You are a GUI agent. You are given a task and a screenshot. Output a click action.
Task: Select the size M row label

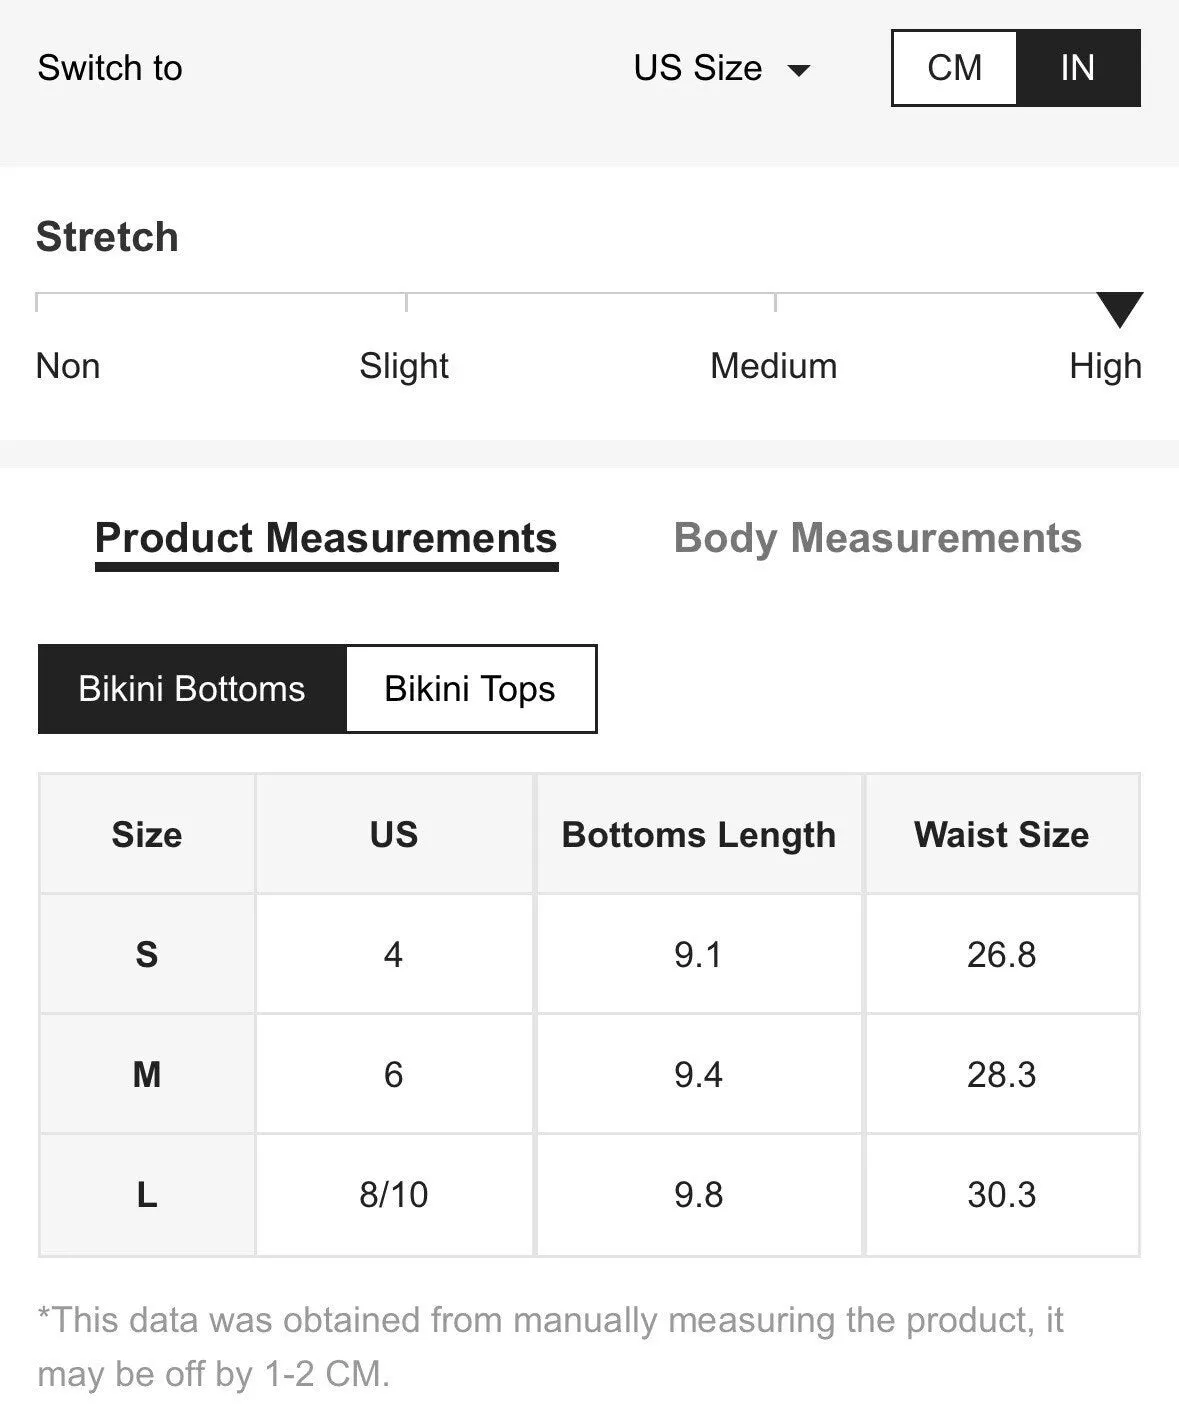point(147,1074)
